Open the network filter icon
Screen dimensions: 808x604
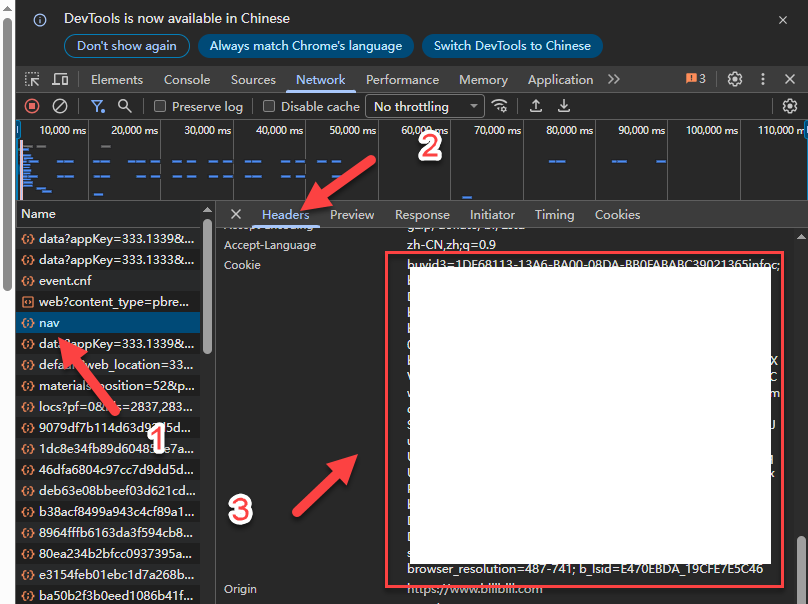coord(98,106)
